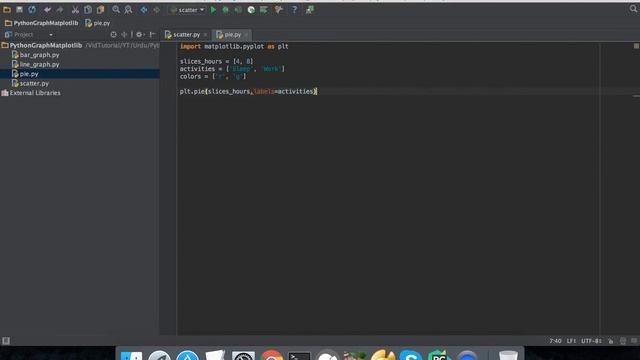Open Search Everywhere magnifier at top right

633,9
